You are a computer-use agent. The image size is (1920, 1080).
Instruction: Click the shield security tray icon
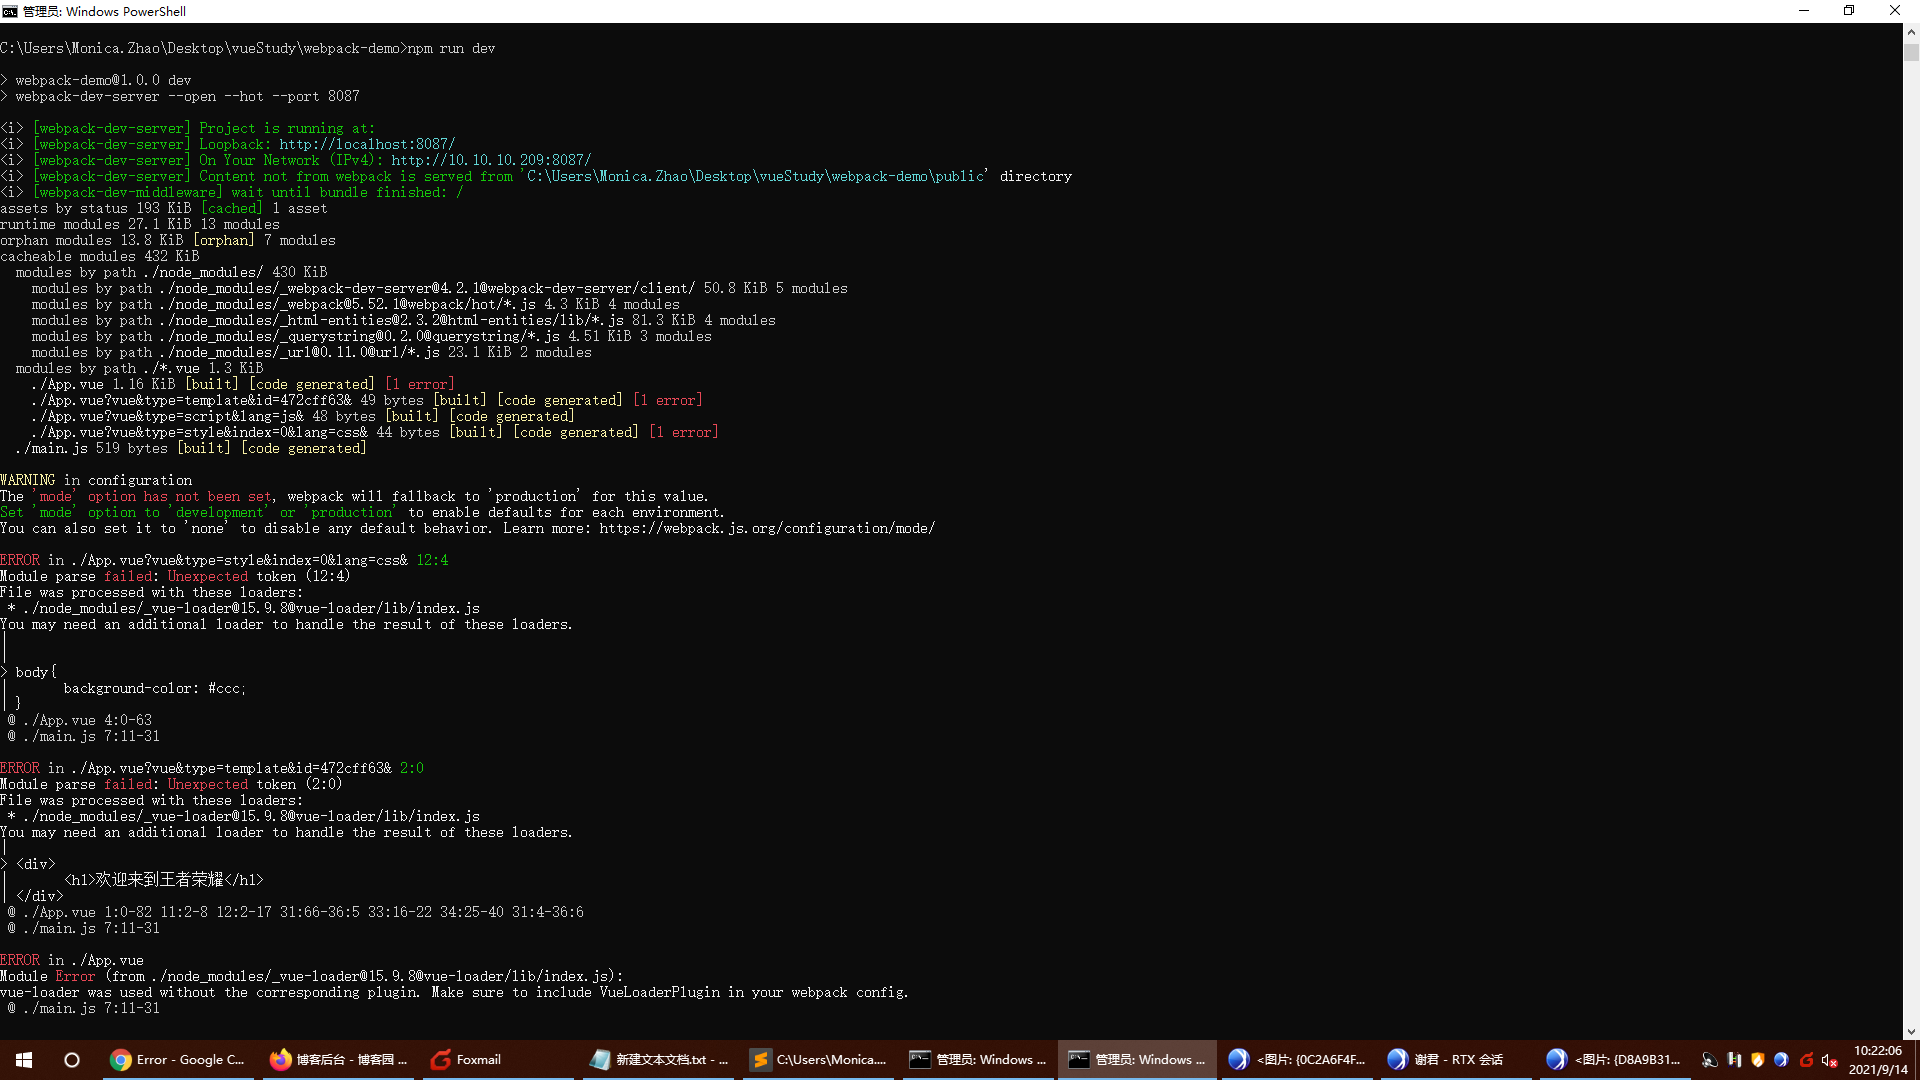(1758, 1060)
